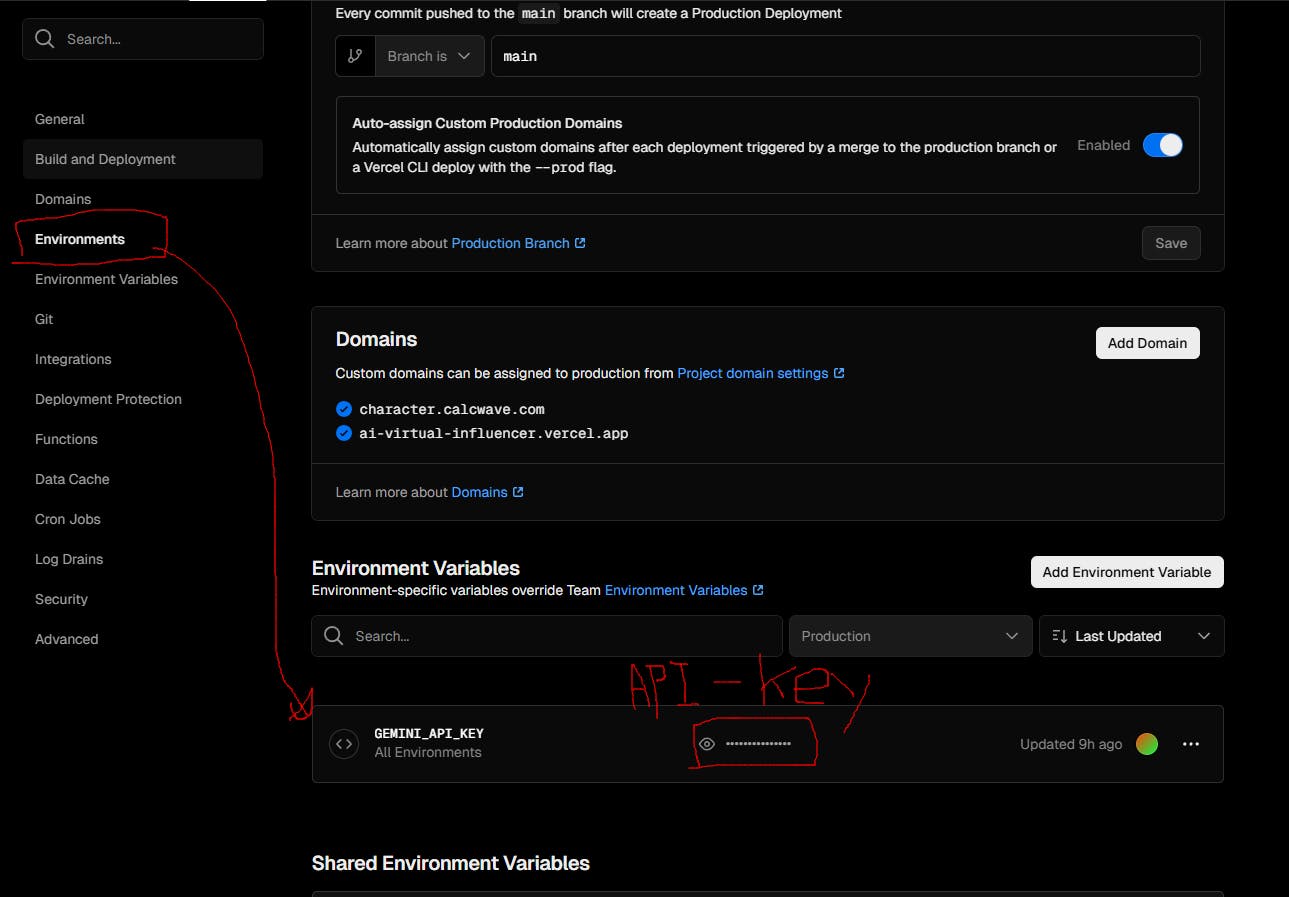Click the git branch icon beside Branch is

(355, 56)
